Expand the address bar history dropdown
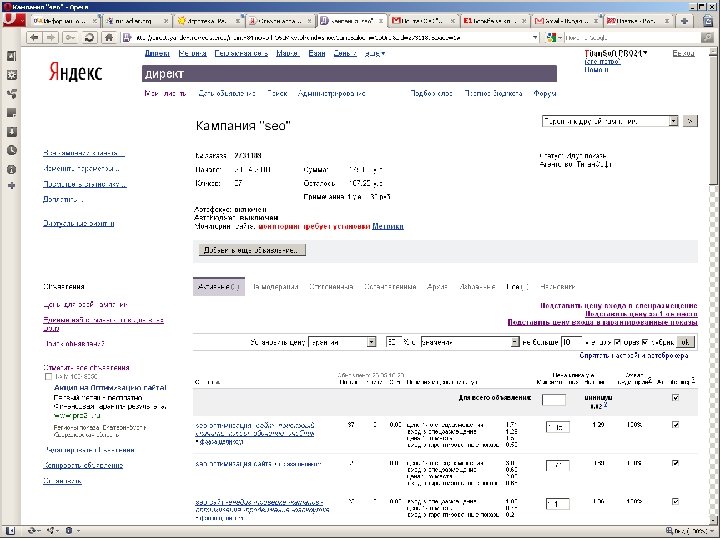720x540 pixels. 535,38
